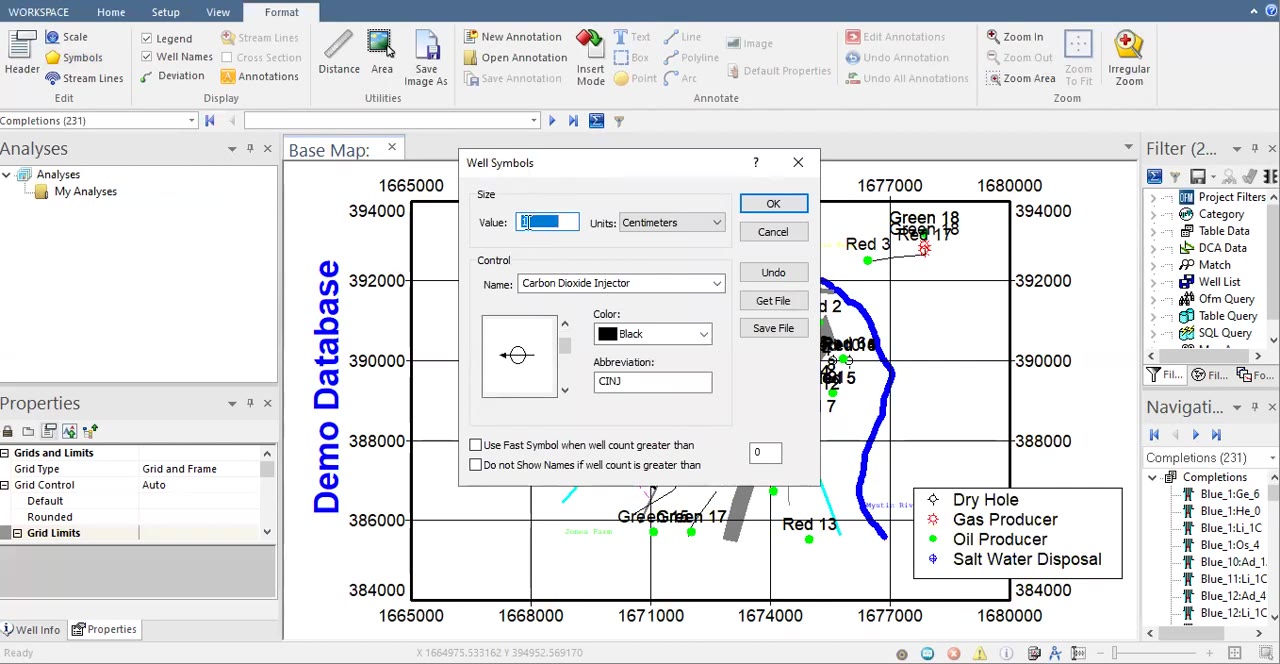Image resolution: width=1280 pixels, height=664 pixels.
Task: Expand the Grid Limits property group
Action: pyautogui.click(x=17, y=533)
